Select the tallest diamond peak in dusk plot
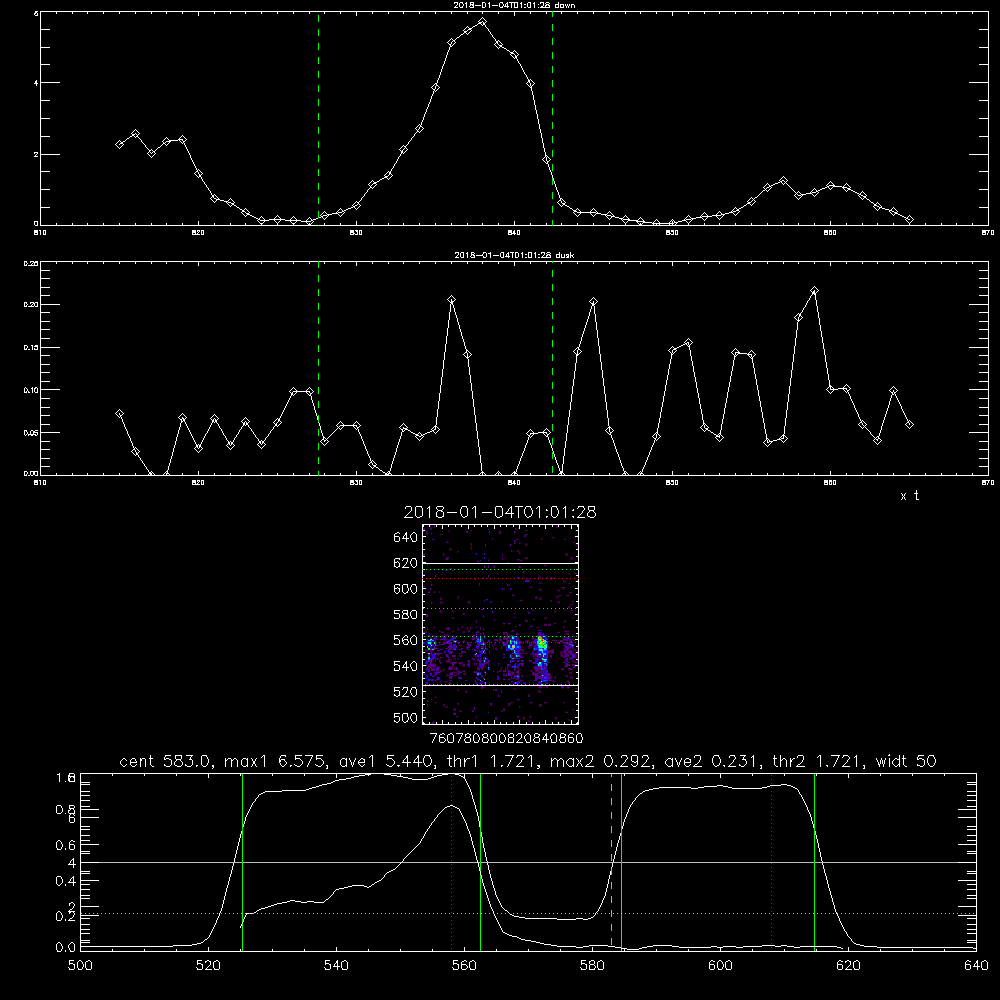 tap(814, 291)
